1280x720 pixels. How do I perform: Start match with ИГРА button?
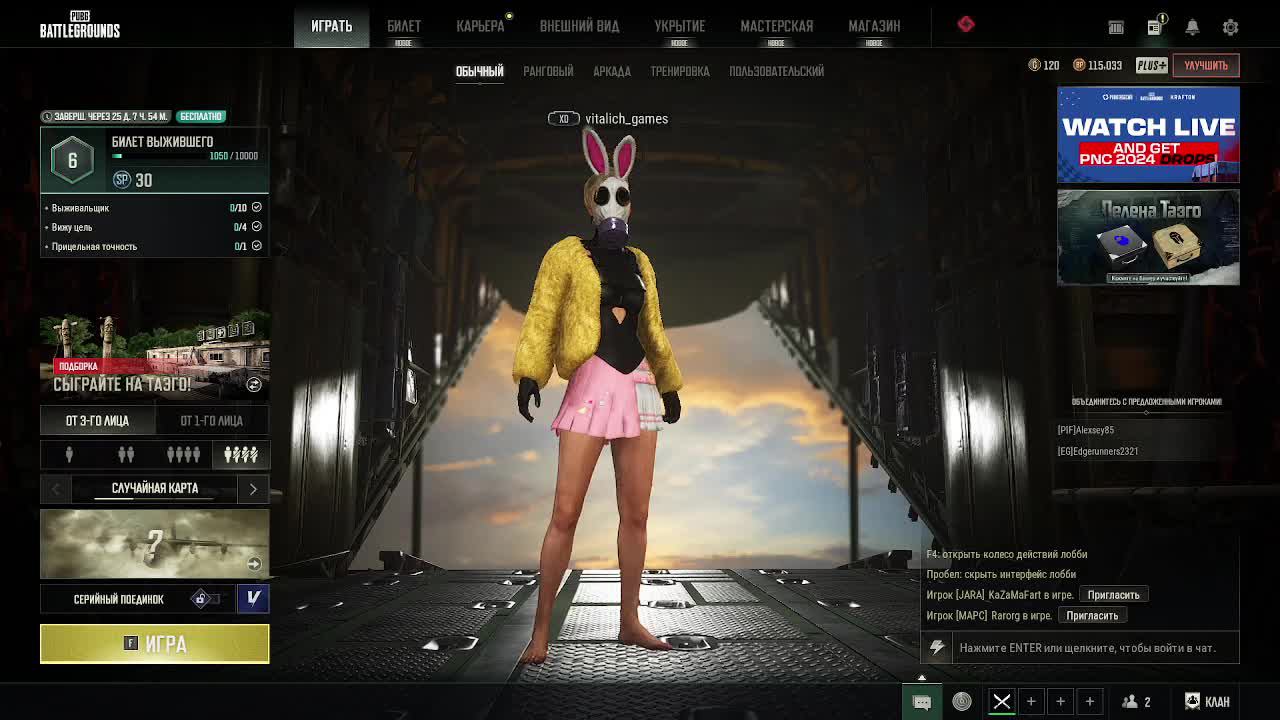(x=155, y=644)
